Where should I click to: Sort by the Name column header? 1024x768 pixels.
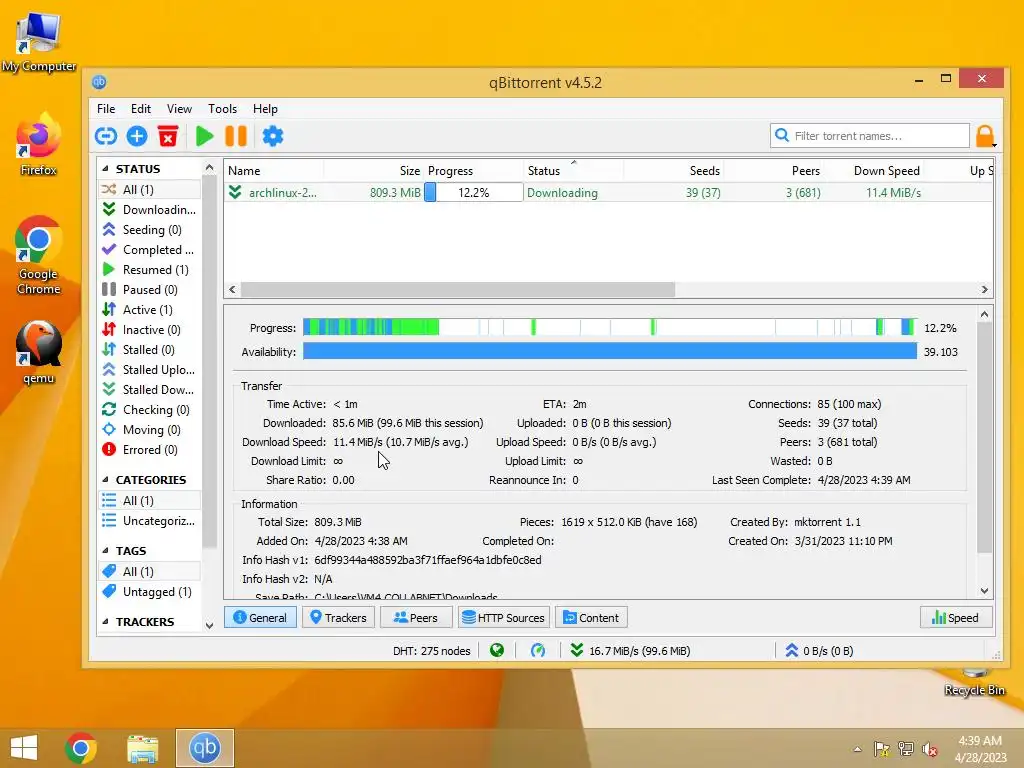[274, 170]
